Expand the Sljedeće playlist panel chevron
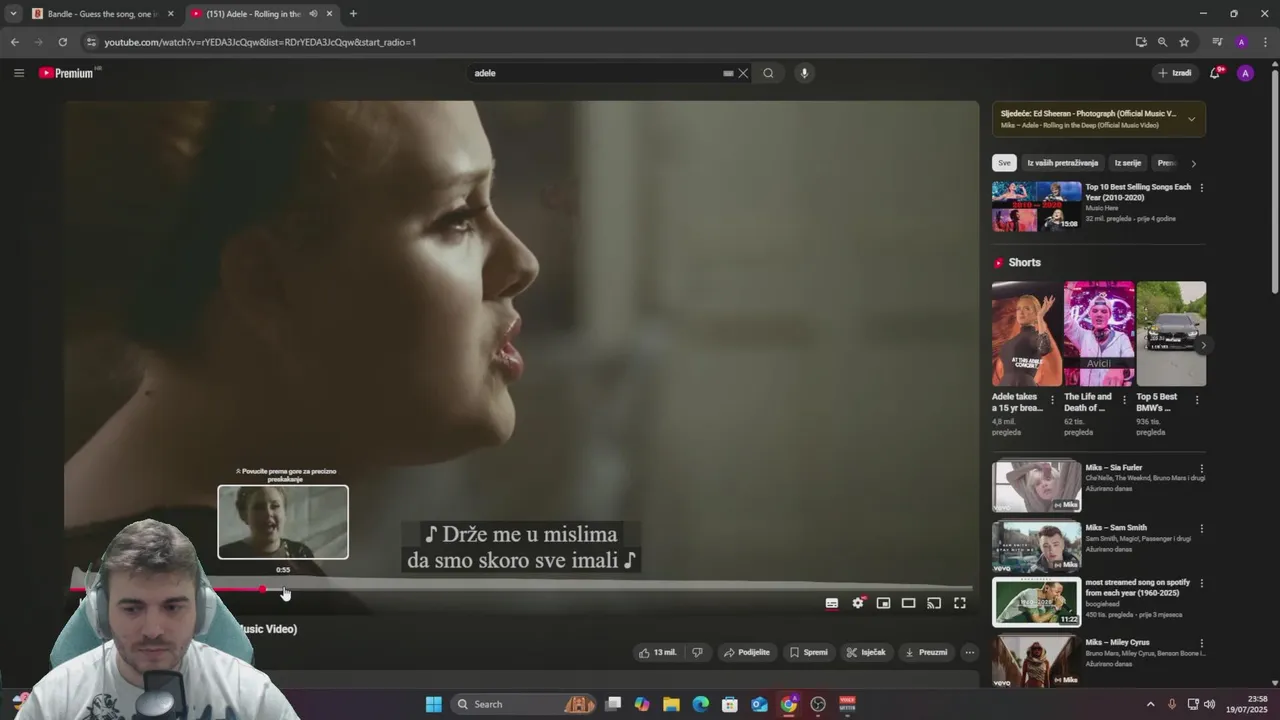The image size is (1280, 720). (1191, 119)
